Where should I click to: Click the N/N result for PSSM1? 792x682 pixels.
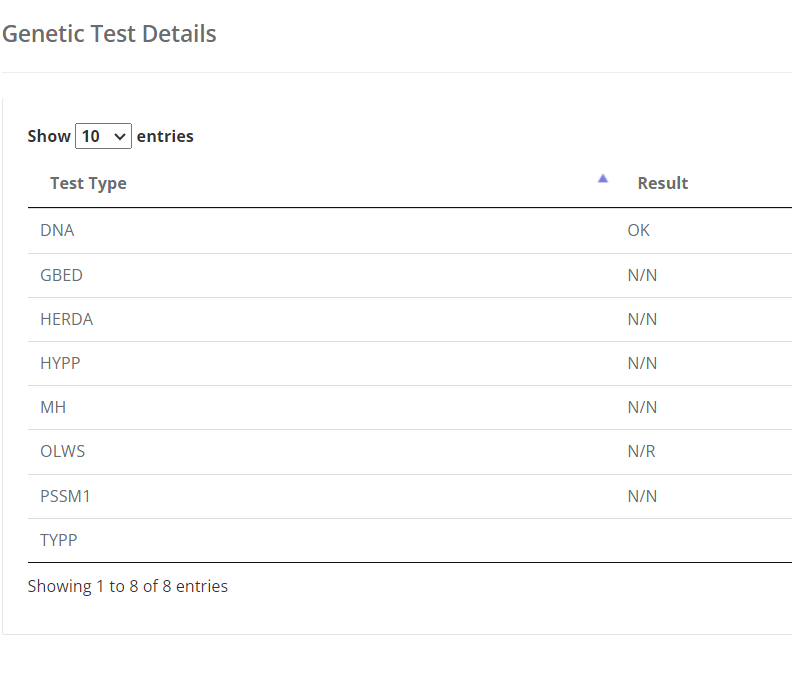pyautogui.click(x=642, y=496)
